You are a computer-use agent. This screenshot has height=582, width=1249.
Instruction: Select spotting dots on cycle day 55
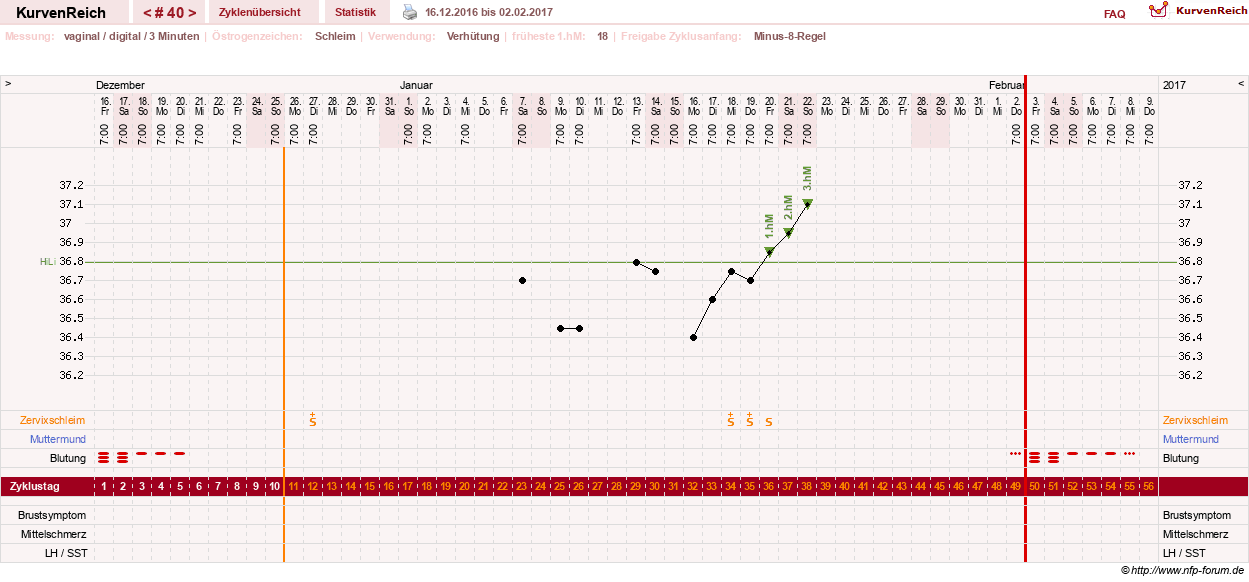(x=1130, y=453)
